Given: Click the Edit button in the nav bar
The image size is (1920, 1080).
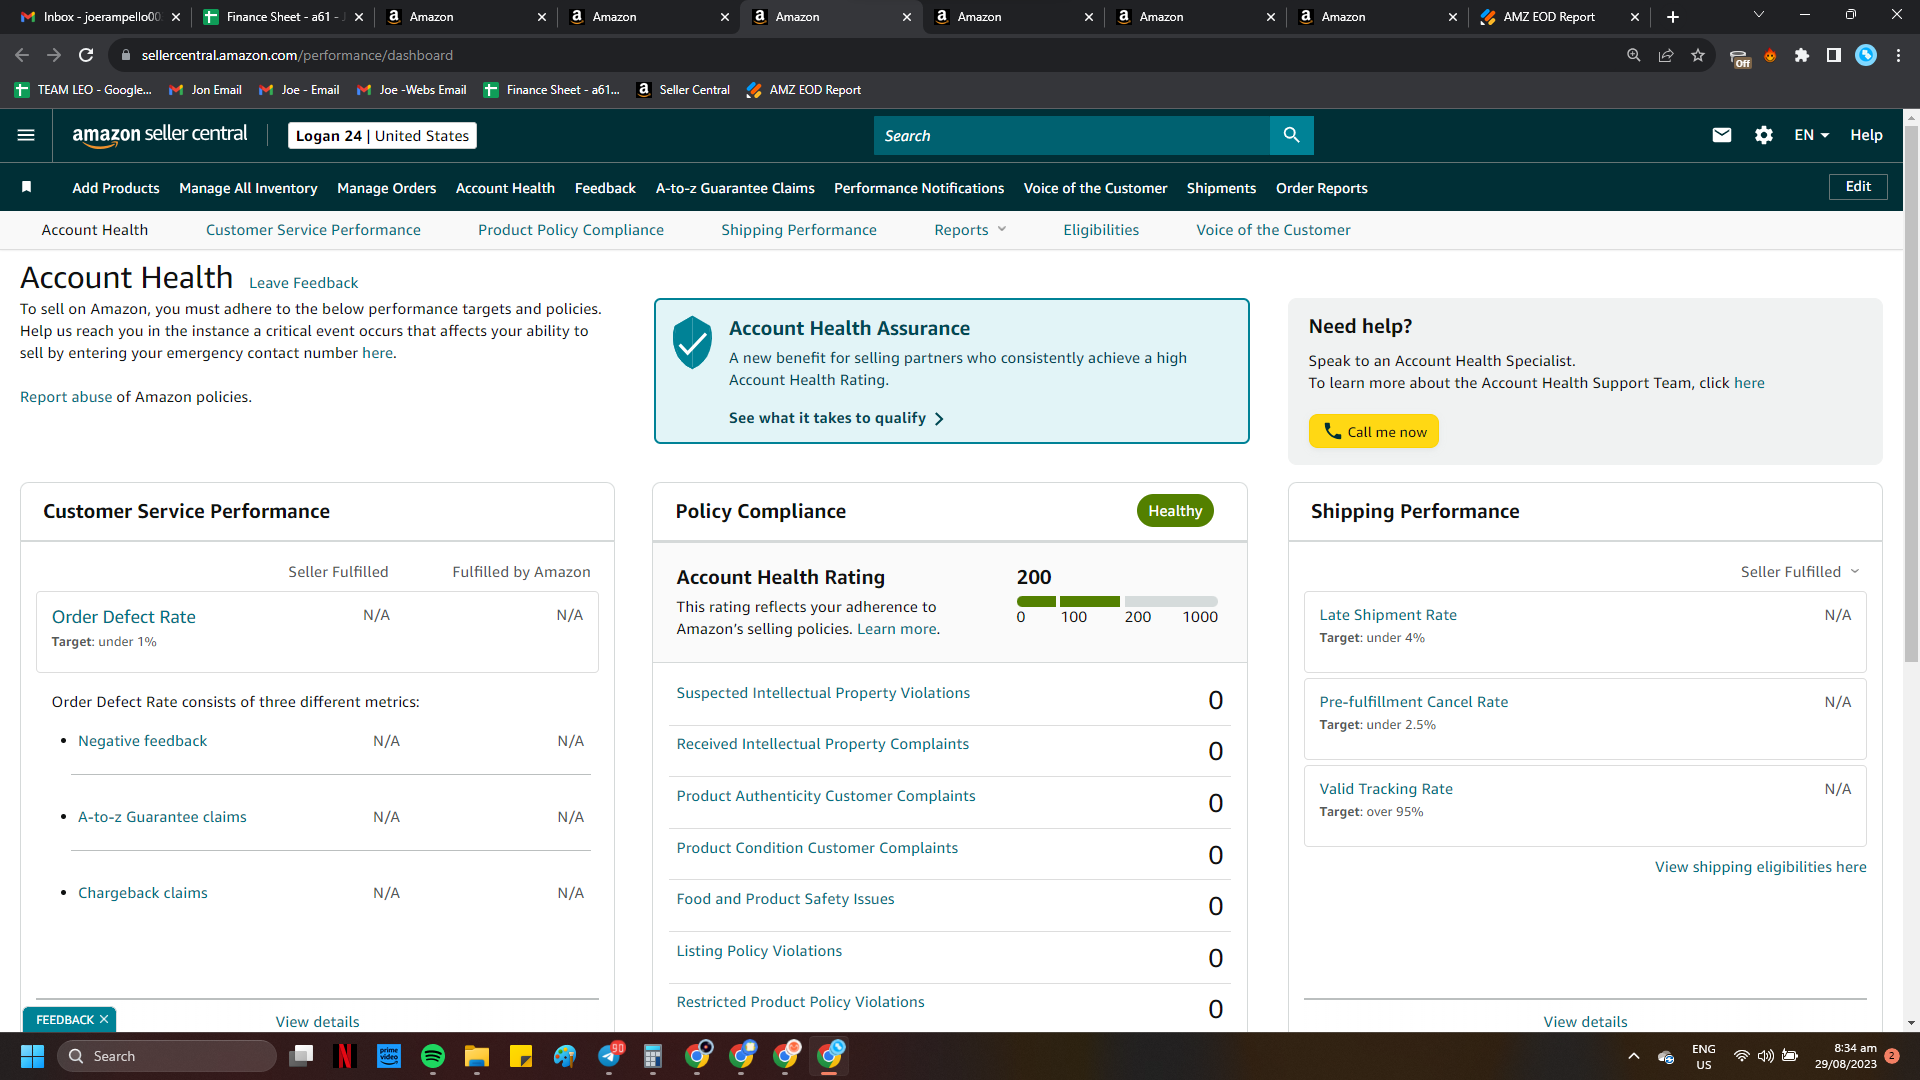Looking at the screenshot, I should tap(1858, 187).
